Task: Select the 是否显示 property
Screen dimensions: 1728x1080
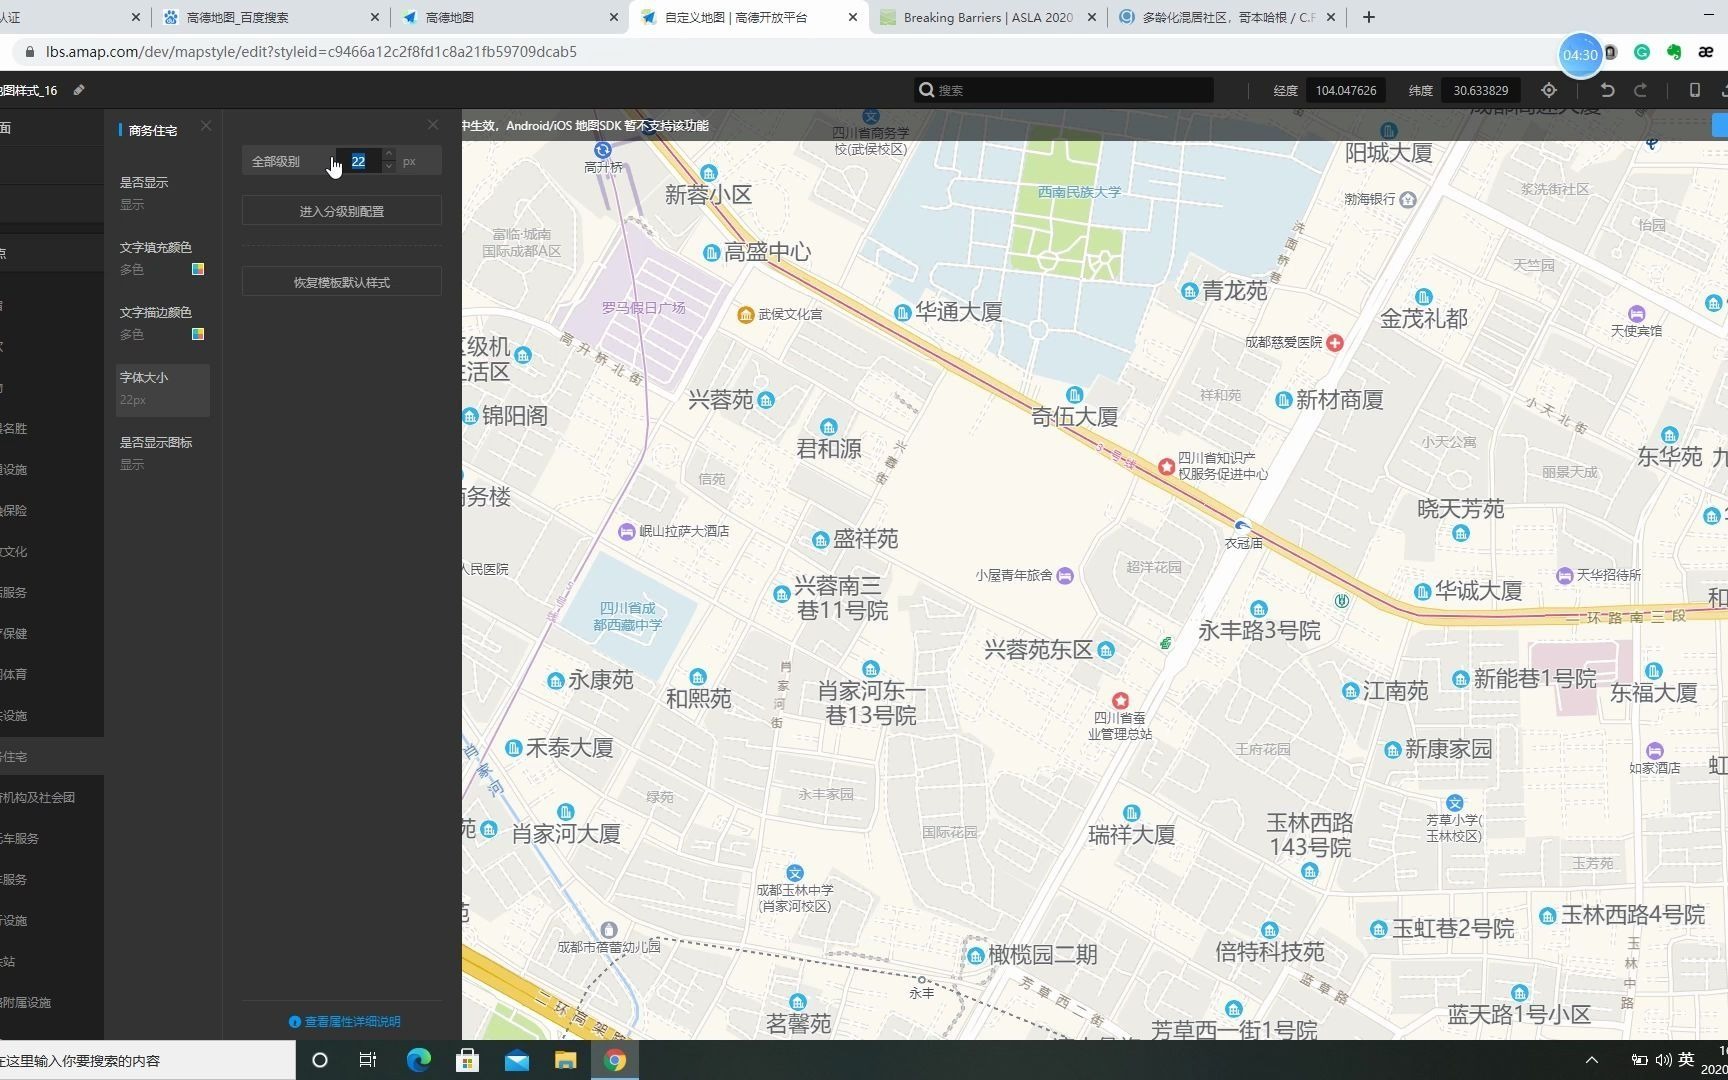Action: click(162, 193)
